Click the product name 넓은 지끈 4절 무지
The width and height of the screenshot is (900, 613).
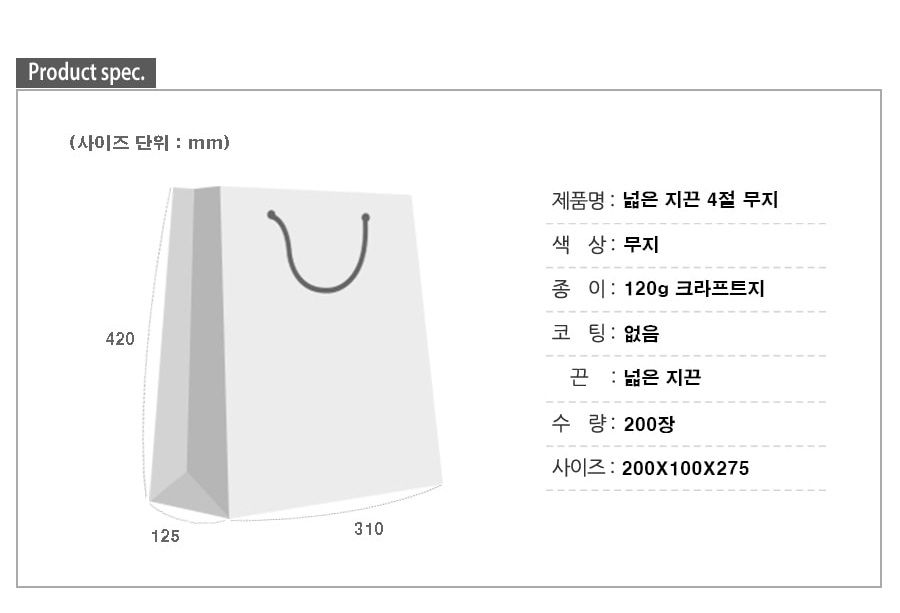tap(700, 200)
